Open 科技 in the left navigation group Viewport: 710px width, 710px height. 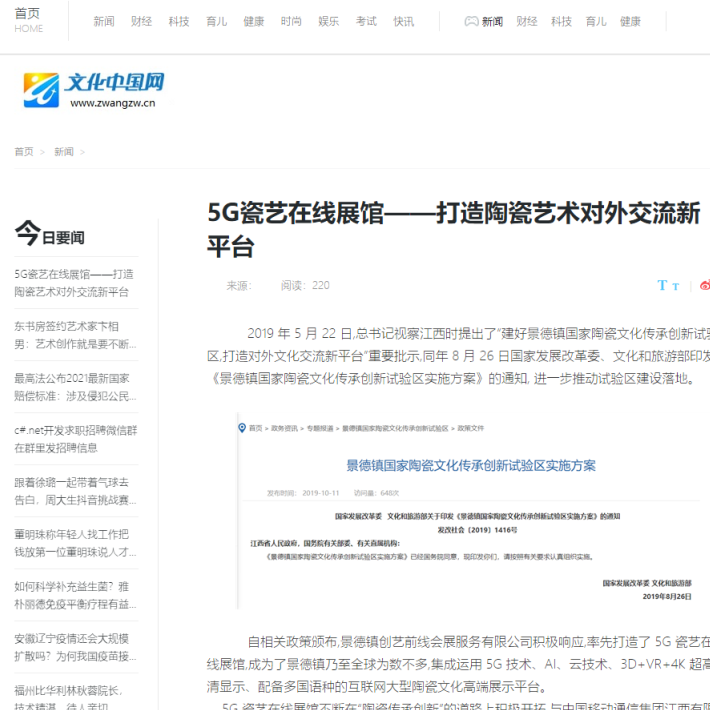click(x=179, y=21)
